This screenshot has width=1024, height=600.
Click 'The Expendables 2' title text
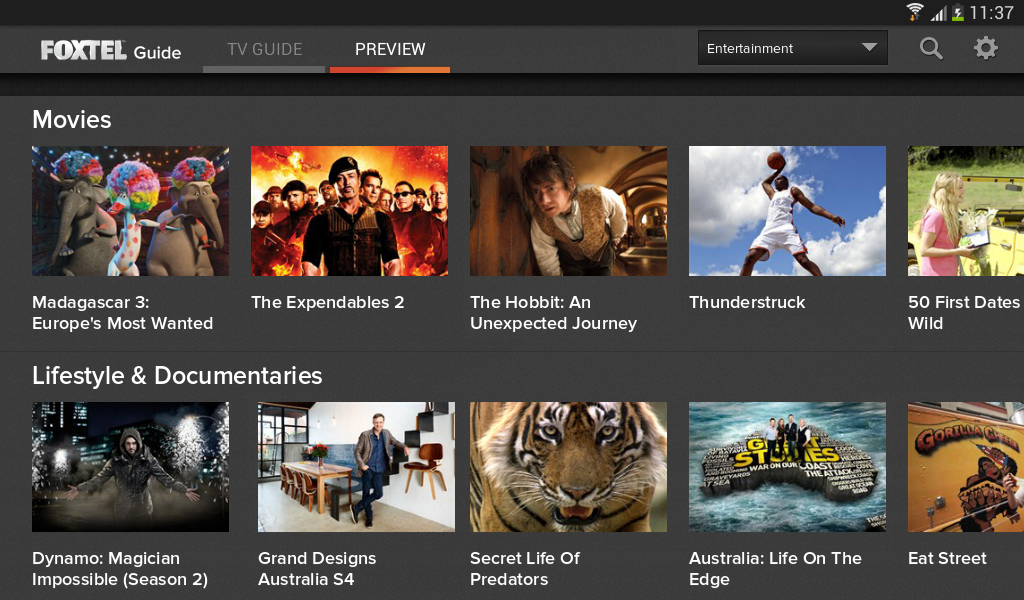[328, 302]
